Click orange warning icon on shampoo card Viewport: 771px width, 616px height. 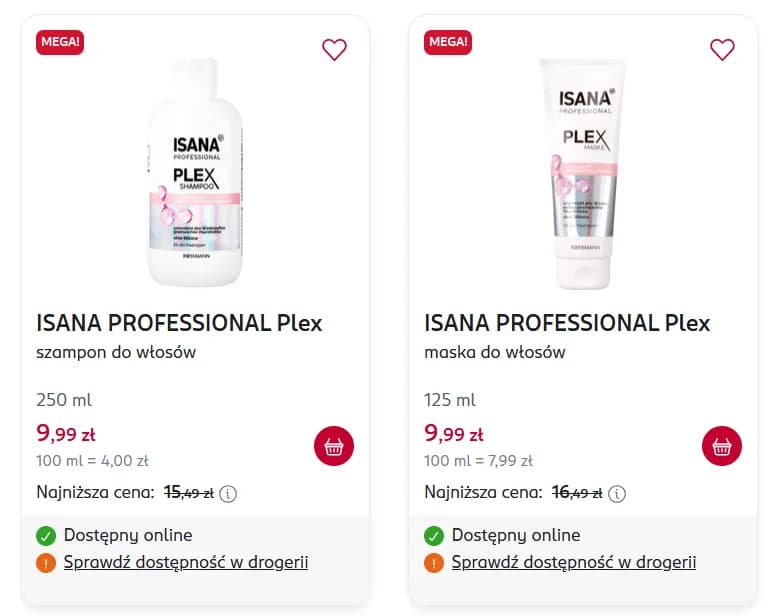[45, 563]
